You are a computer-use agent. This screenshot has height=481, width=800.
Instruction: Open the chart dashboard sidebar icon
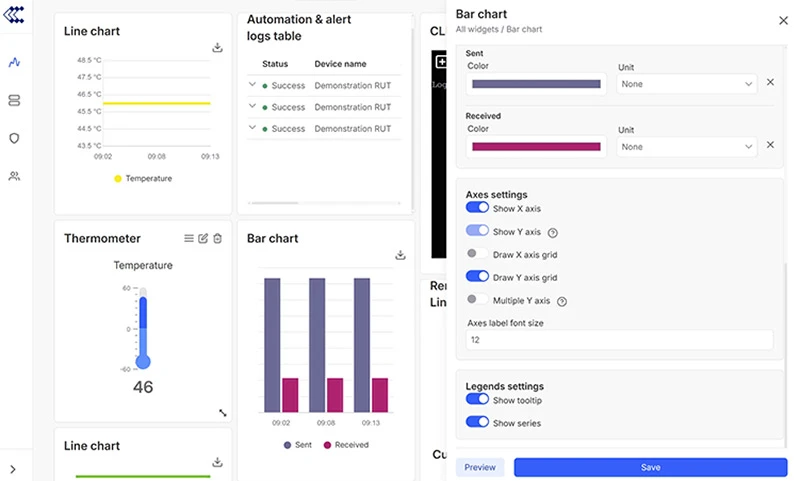tap(14, 62)
